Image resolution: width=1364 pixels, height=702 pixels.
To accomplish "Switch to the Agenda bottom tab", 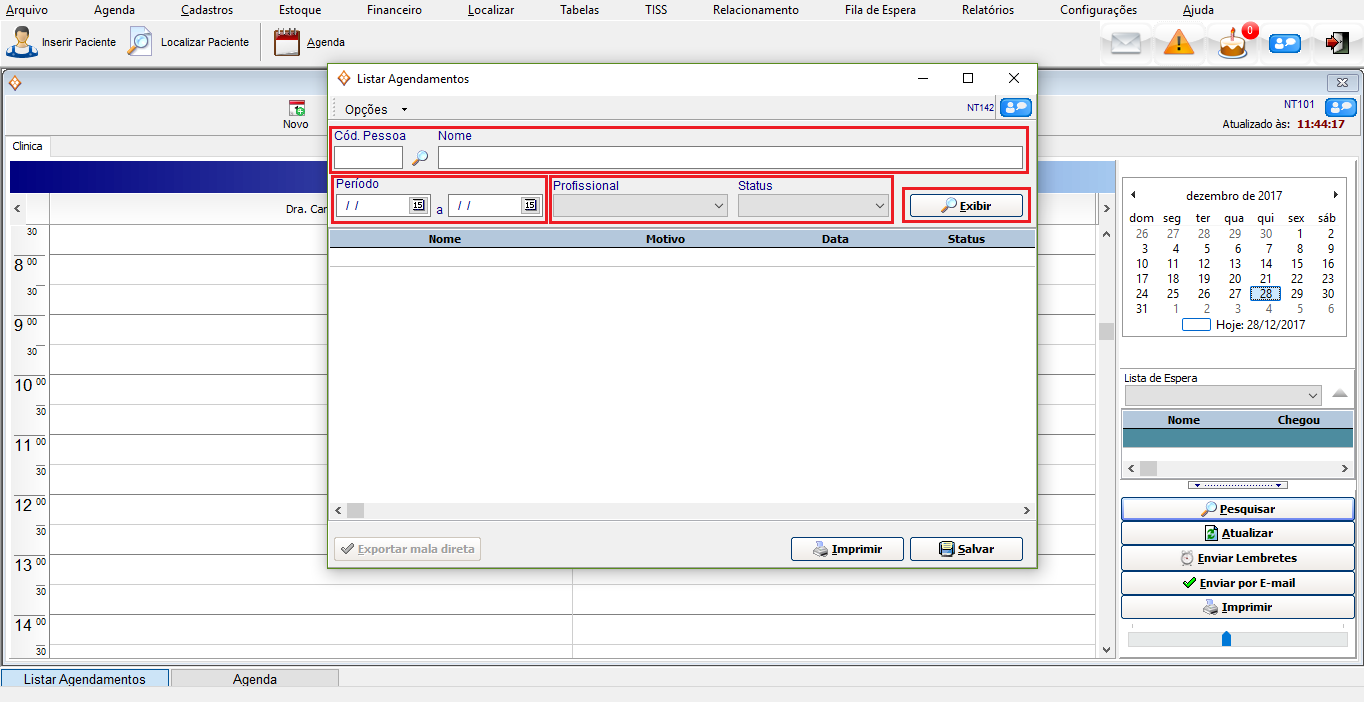I will click(x=254, y=679).
